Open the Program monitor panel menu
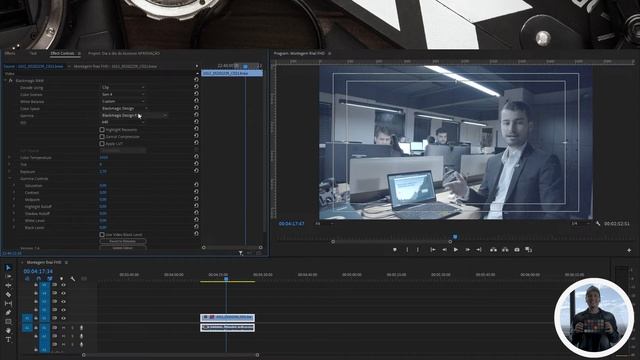The width and height of the screenshot is (640, 360). 329,53
